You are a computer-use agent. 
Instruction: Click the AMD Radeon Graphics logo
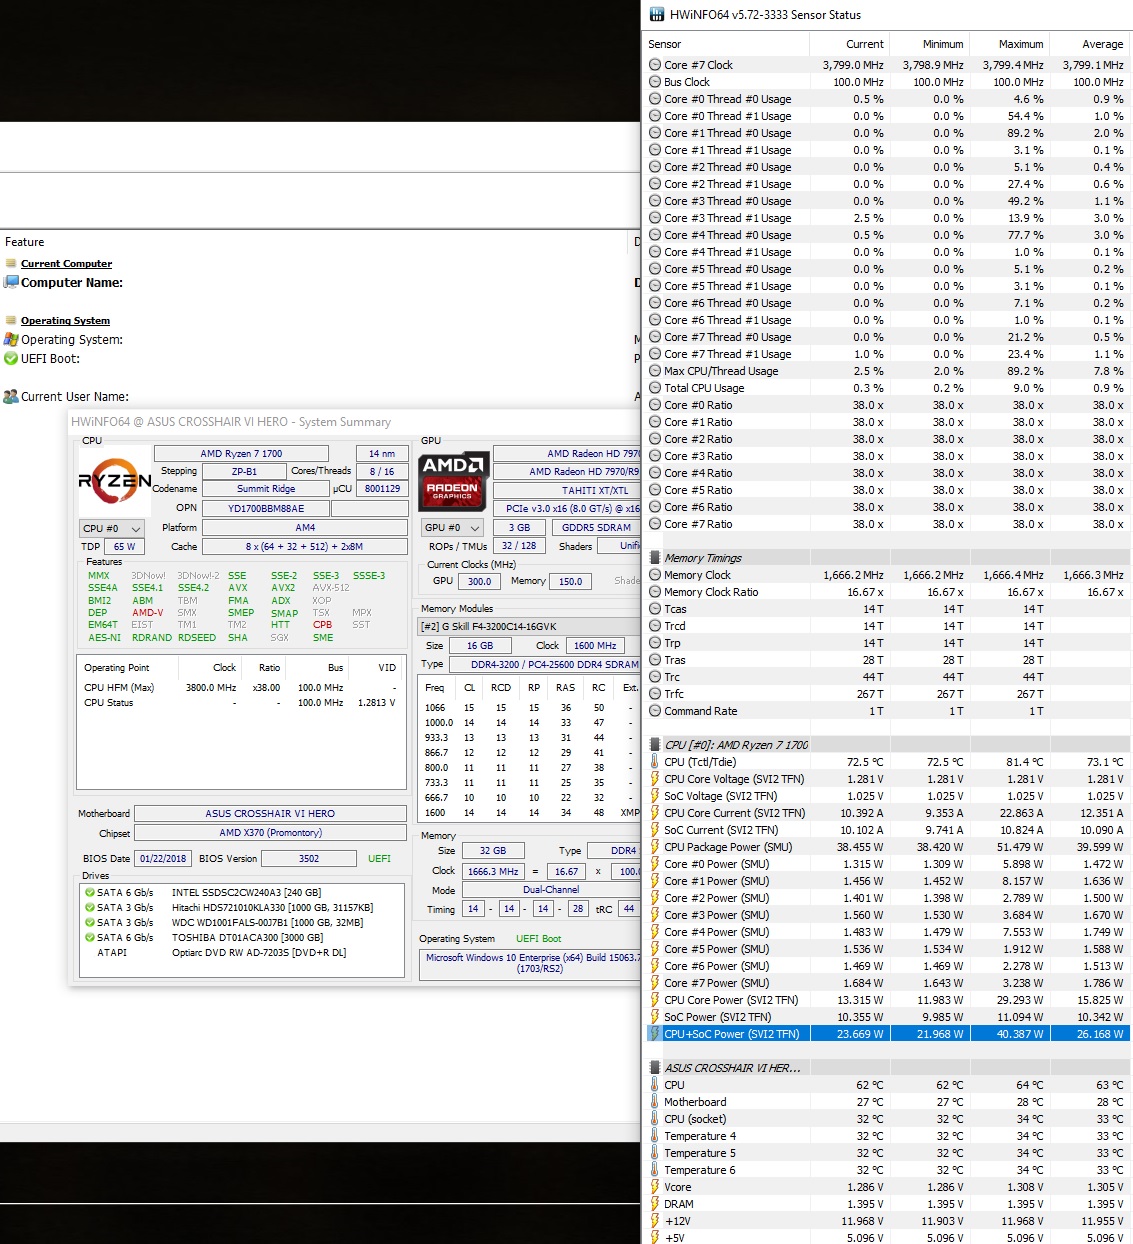click(x=453, y=480)
